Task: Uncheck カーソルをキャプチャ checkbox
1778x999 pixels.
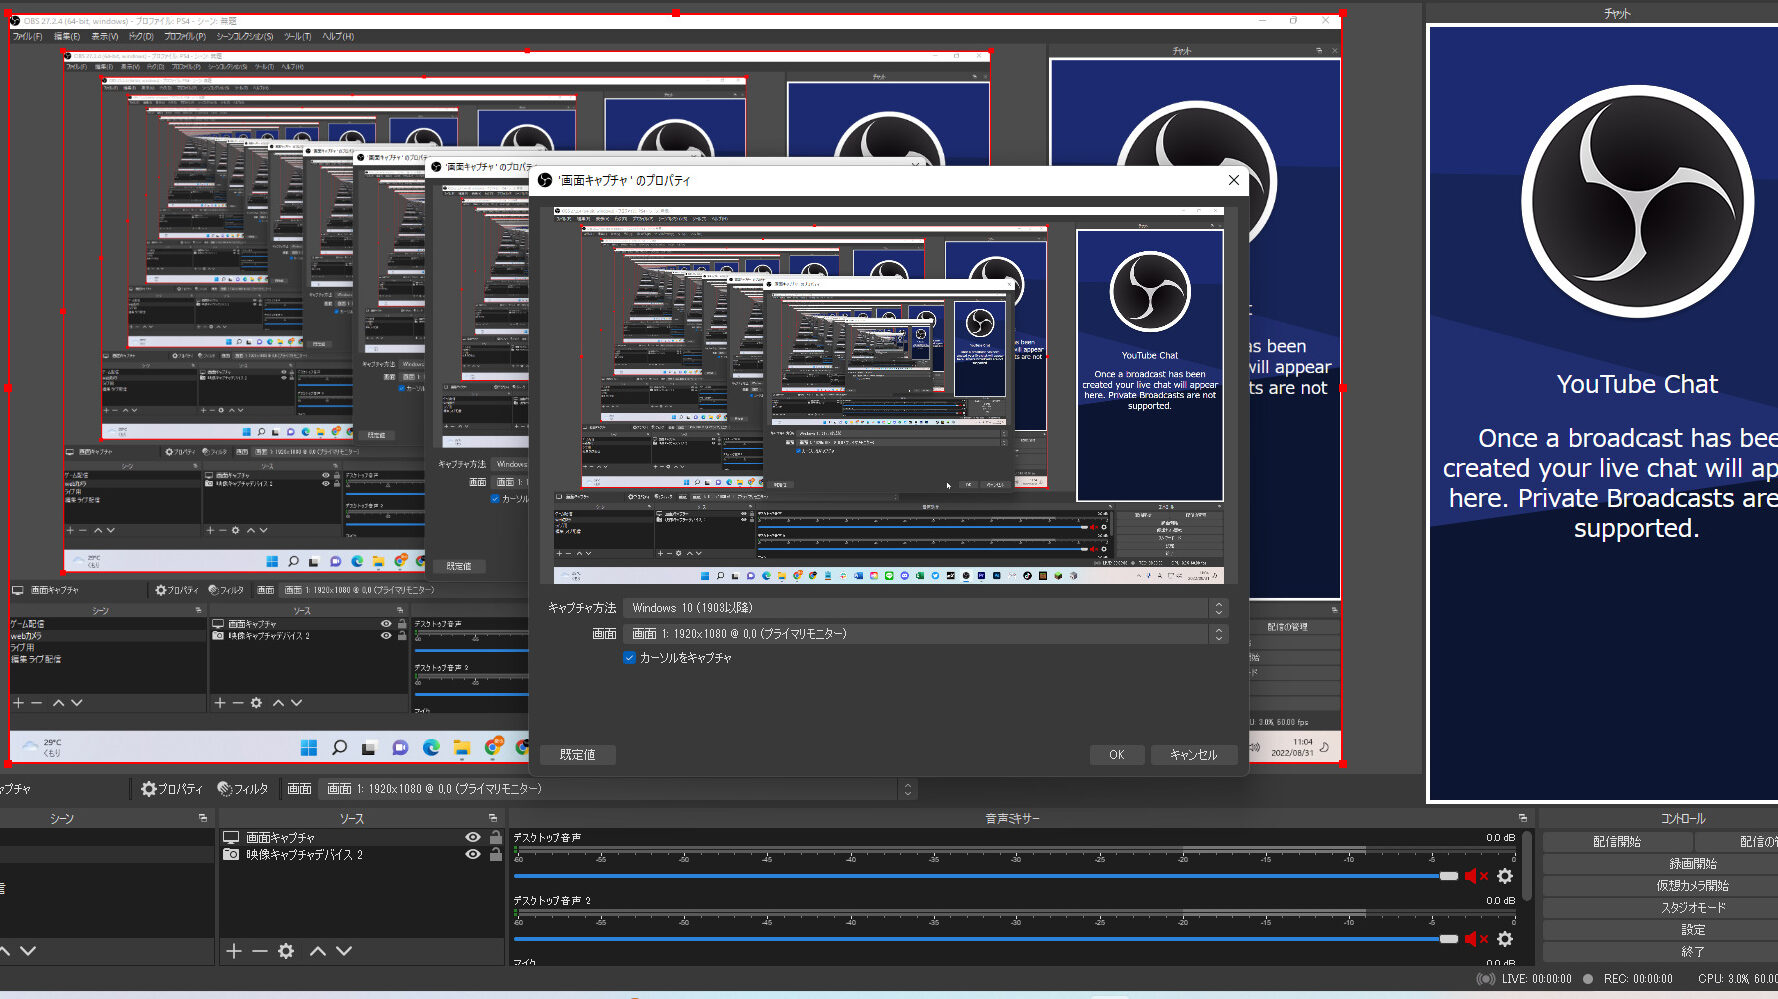Action: click(629, 658)
